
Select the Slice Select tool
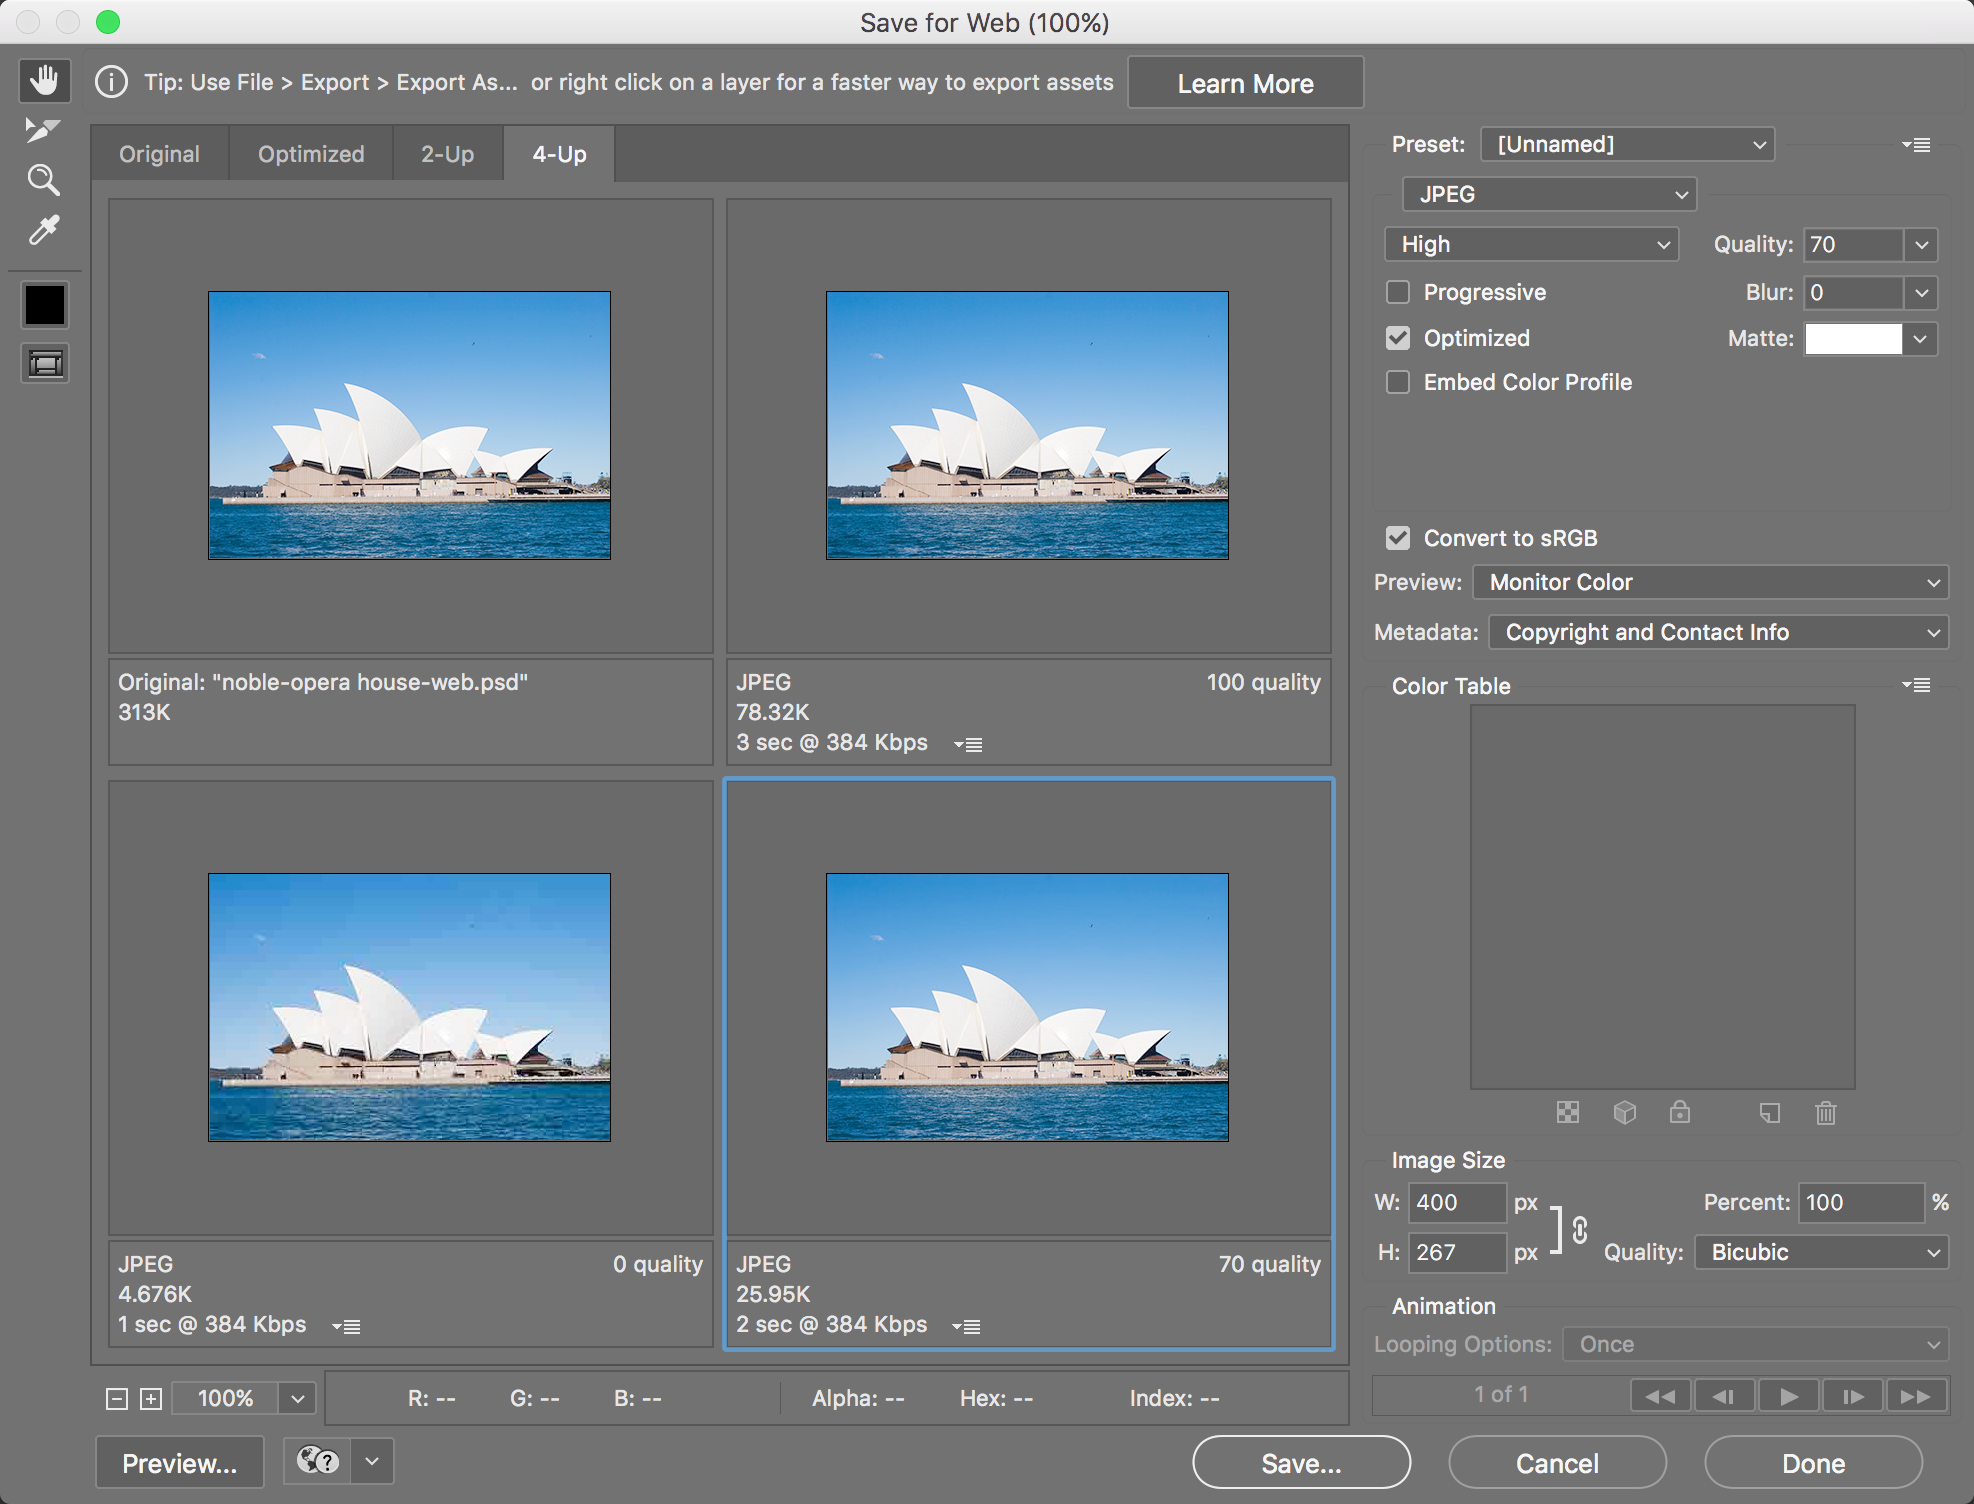(x=44, y=130)
